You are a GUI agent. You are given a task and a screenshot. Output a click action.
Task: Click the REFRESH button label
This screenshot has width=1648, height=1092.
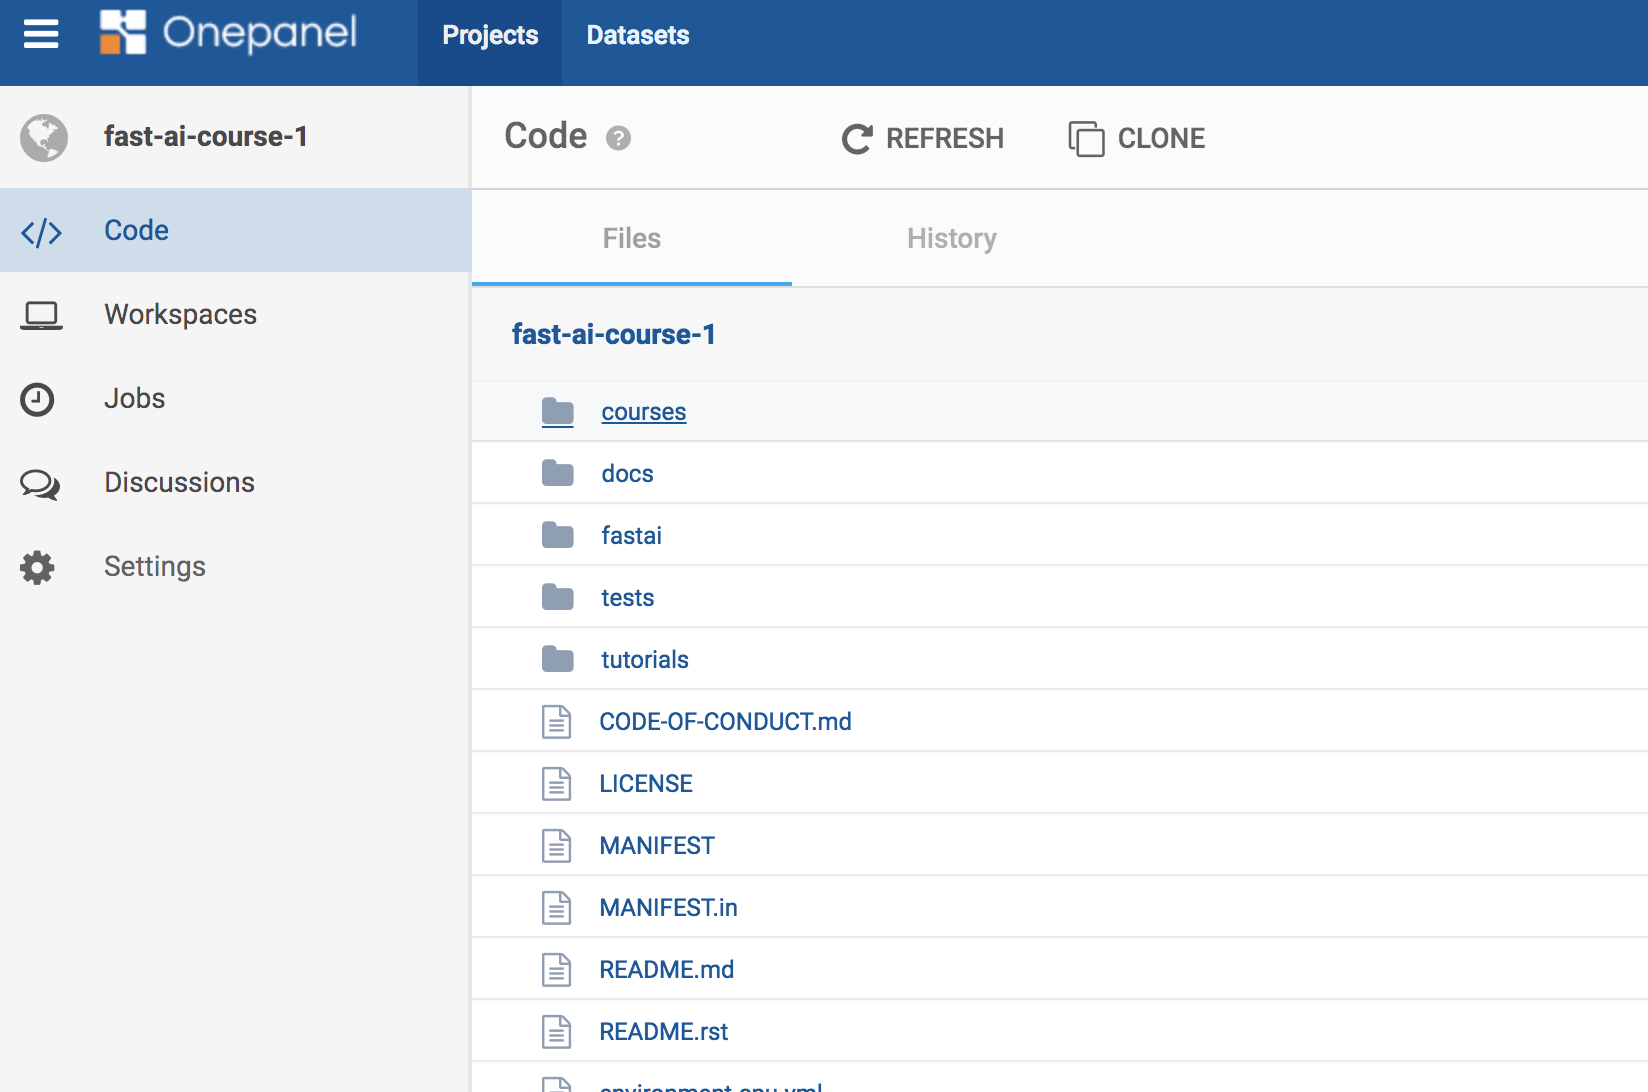945,138
